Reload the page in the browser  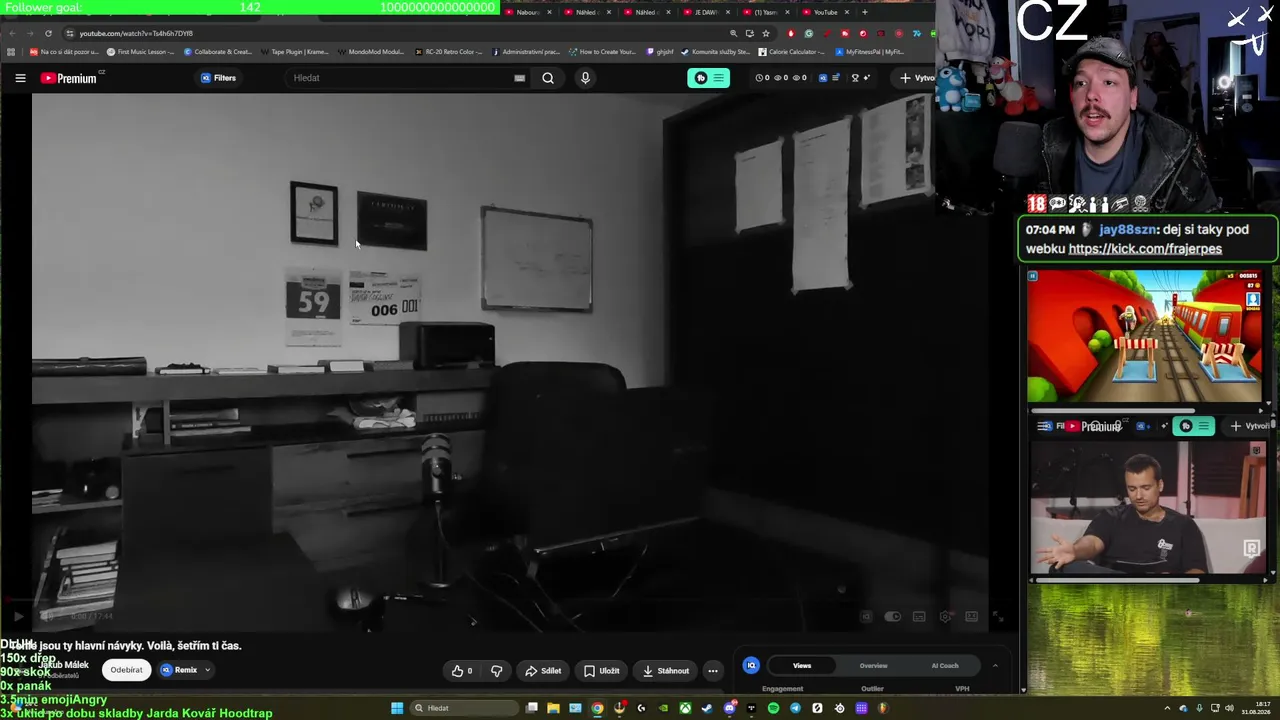pos(48,33)
